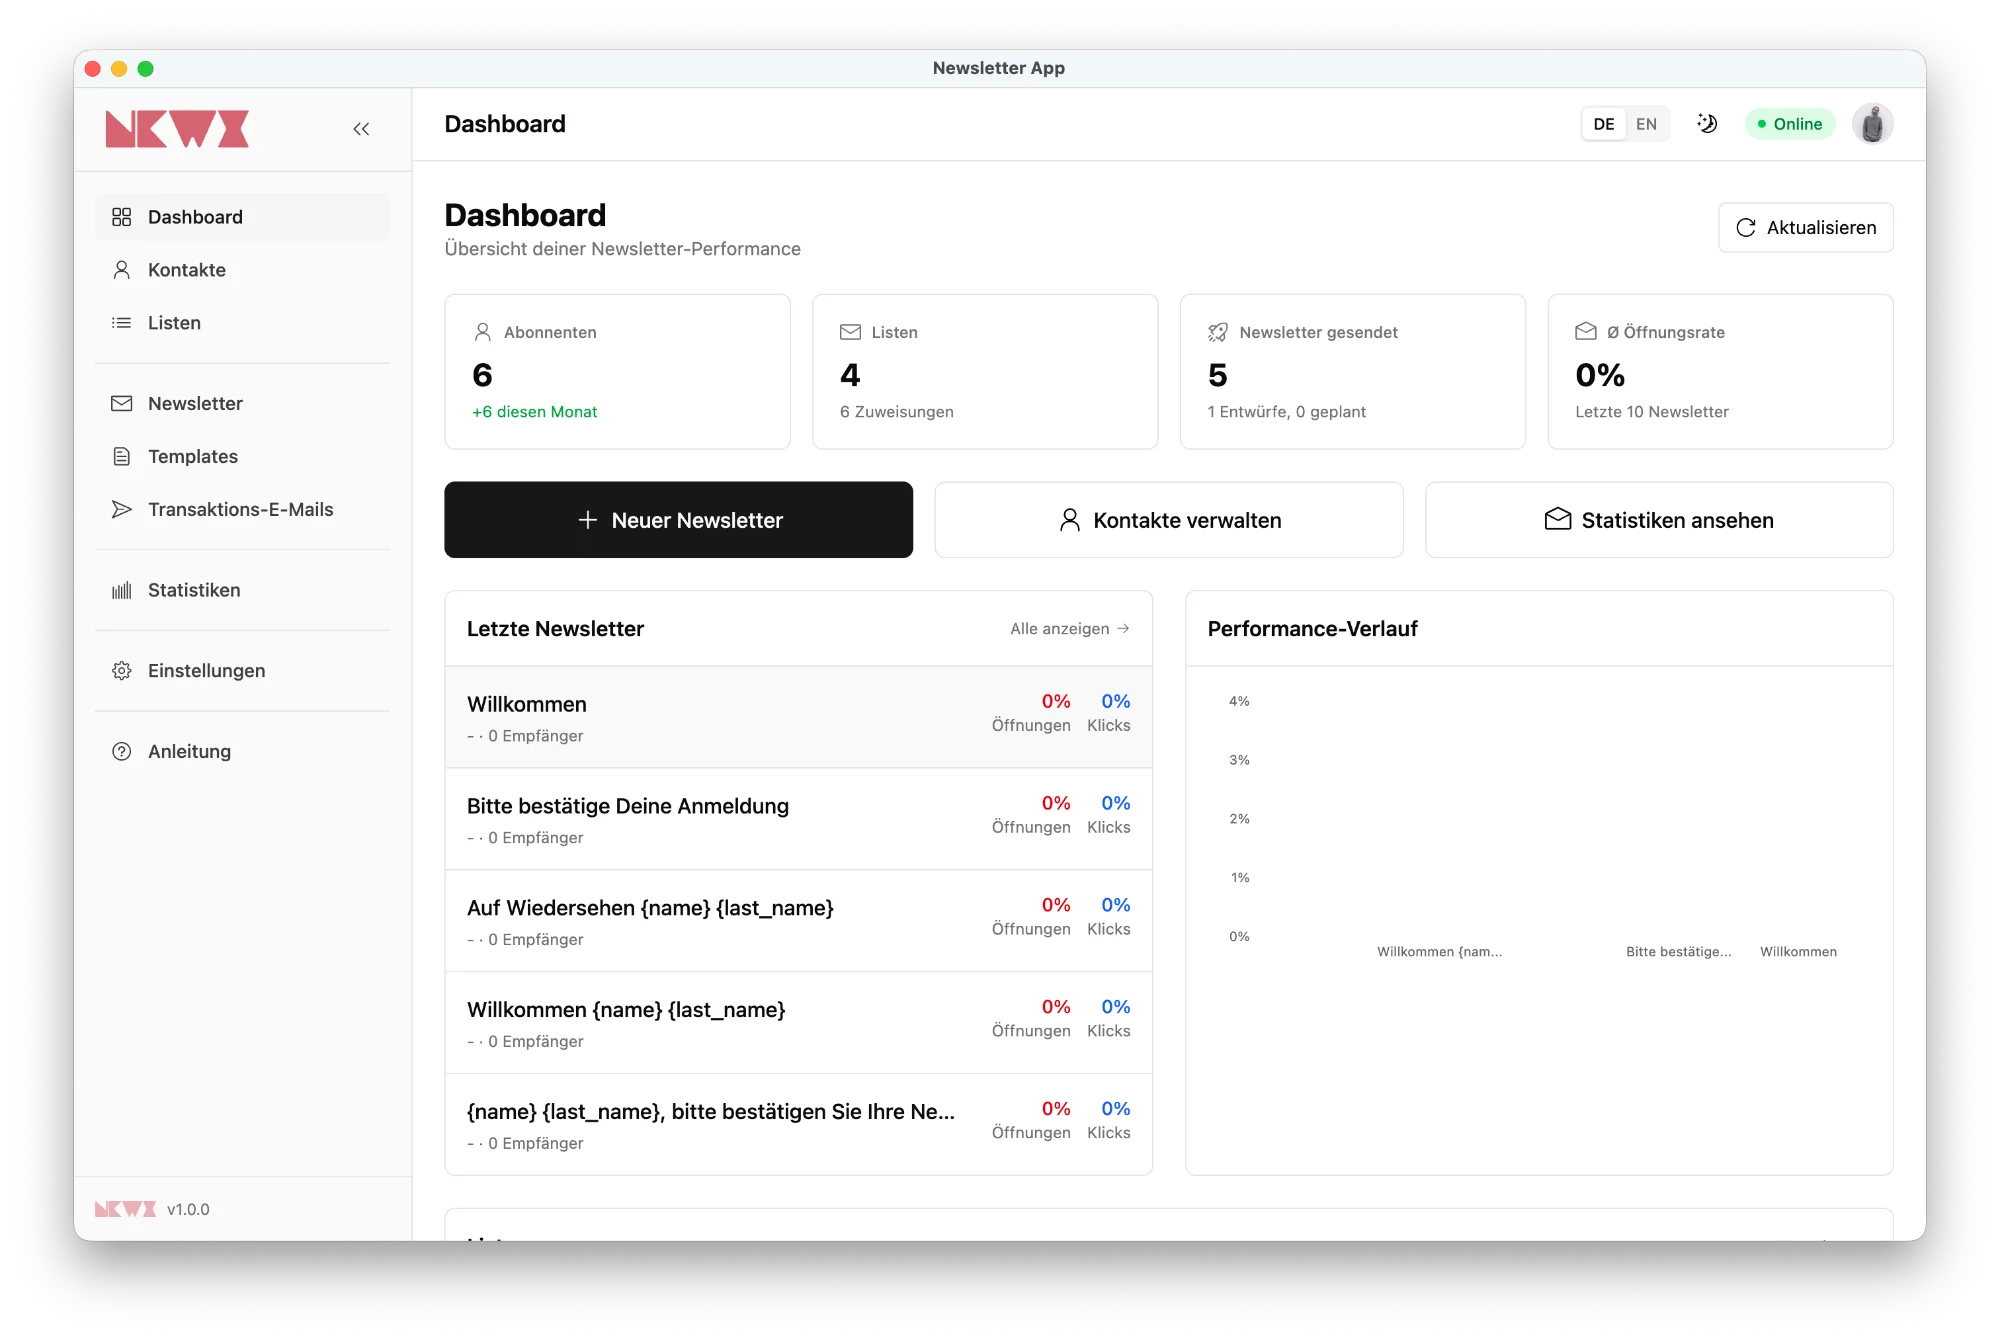Open Templates page in sidebar

193,457
